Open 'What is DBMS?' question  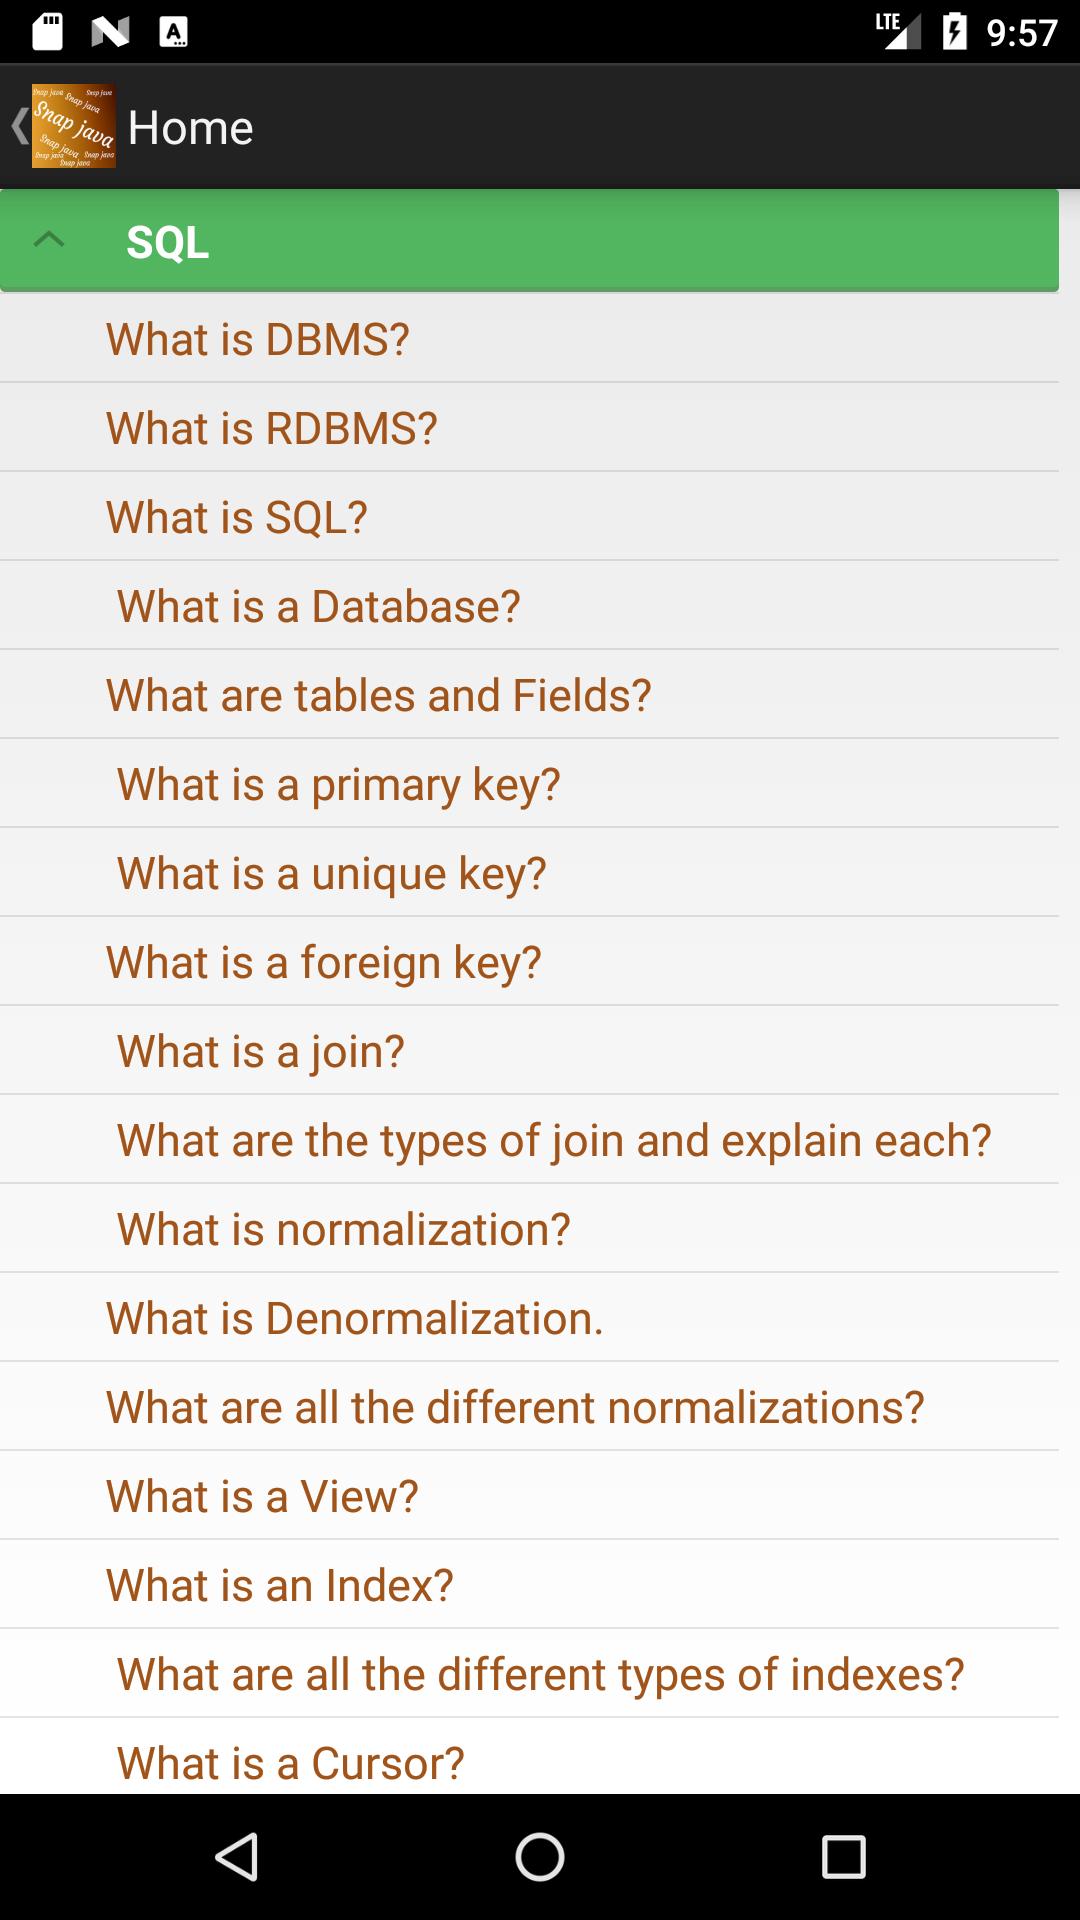coord(529,338)
